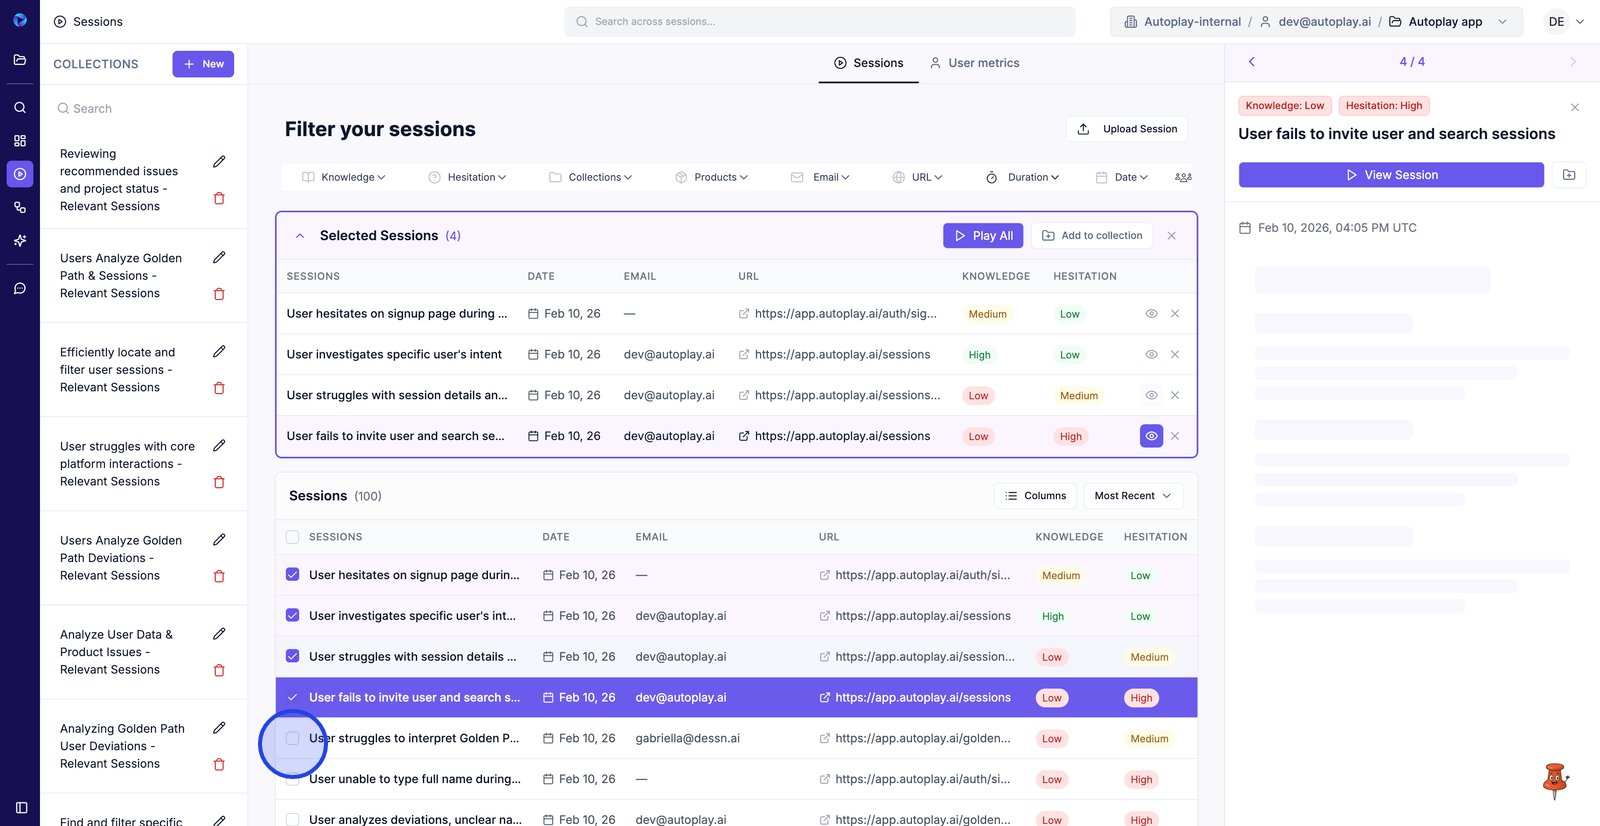Delete the Efficiently locate and filter collection
This screenshot has height=826, width=1600.
219,388
